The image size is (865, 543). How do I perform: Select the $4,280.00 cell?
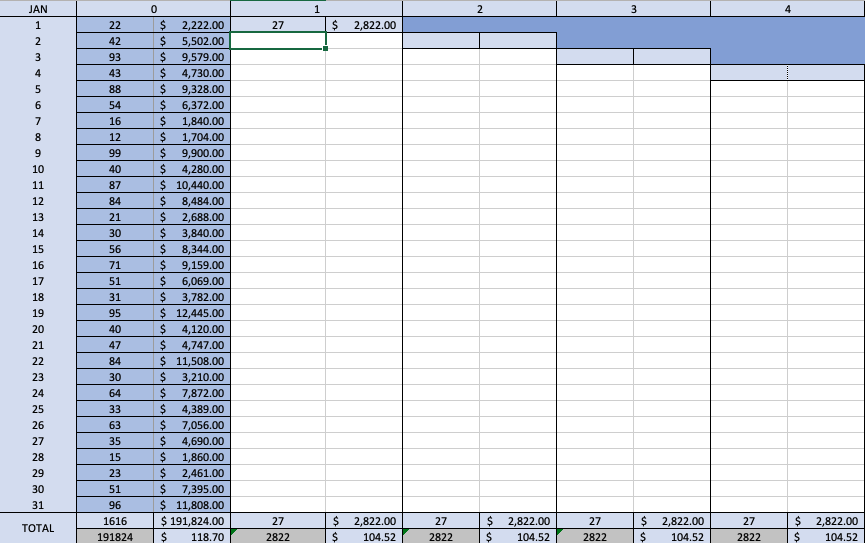click(192, 169)
